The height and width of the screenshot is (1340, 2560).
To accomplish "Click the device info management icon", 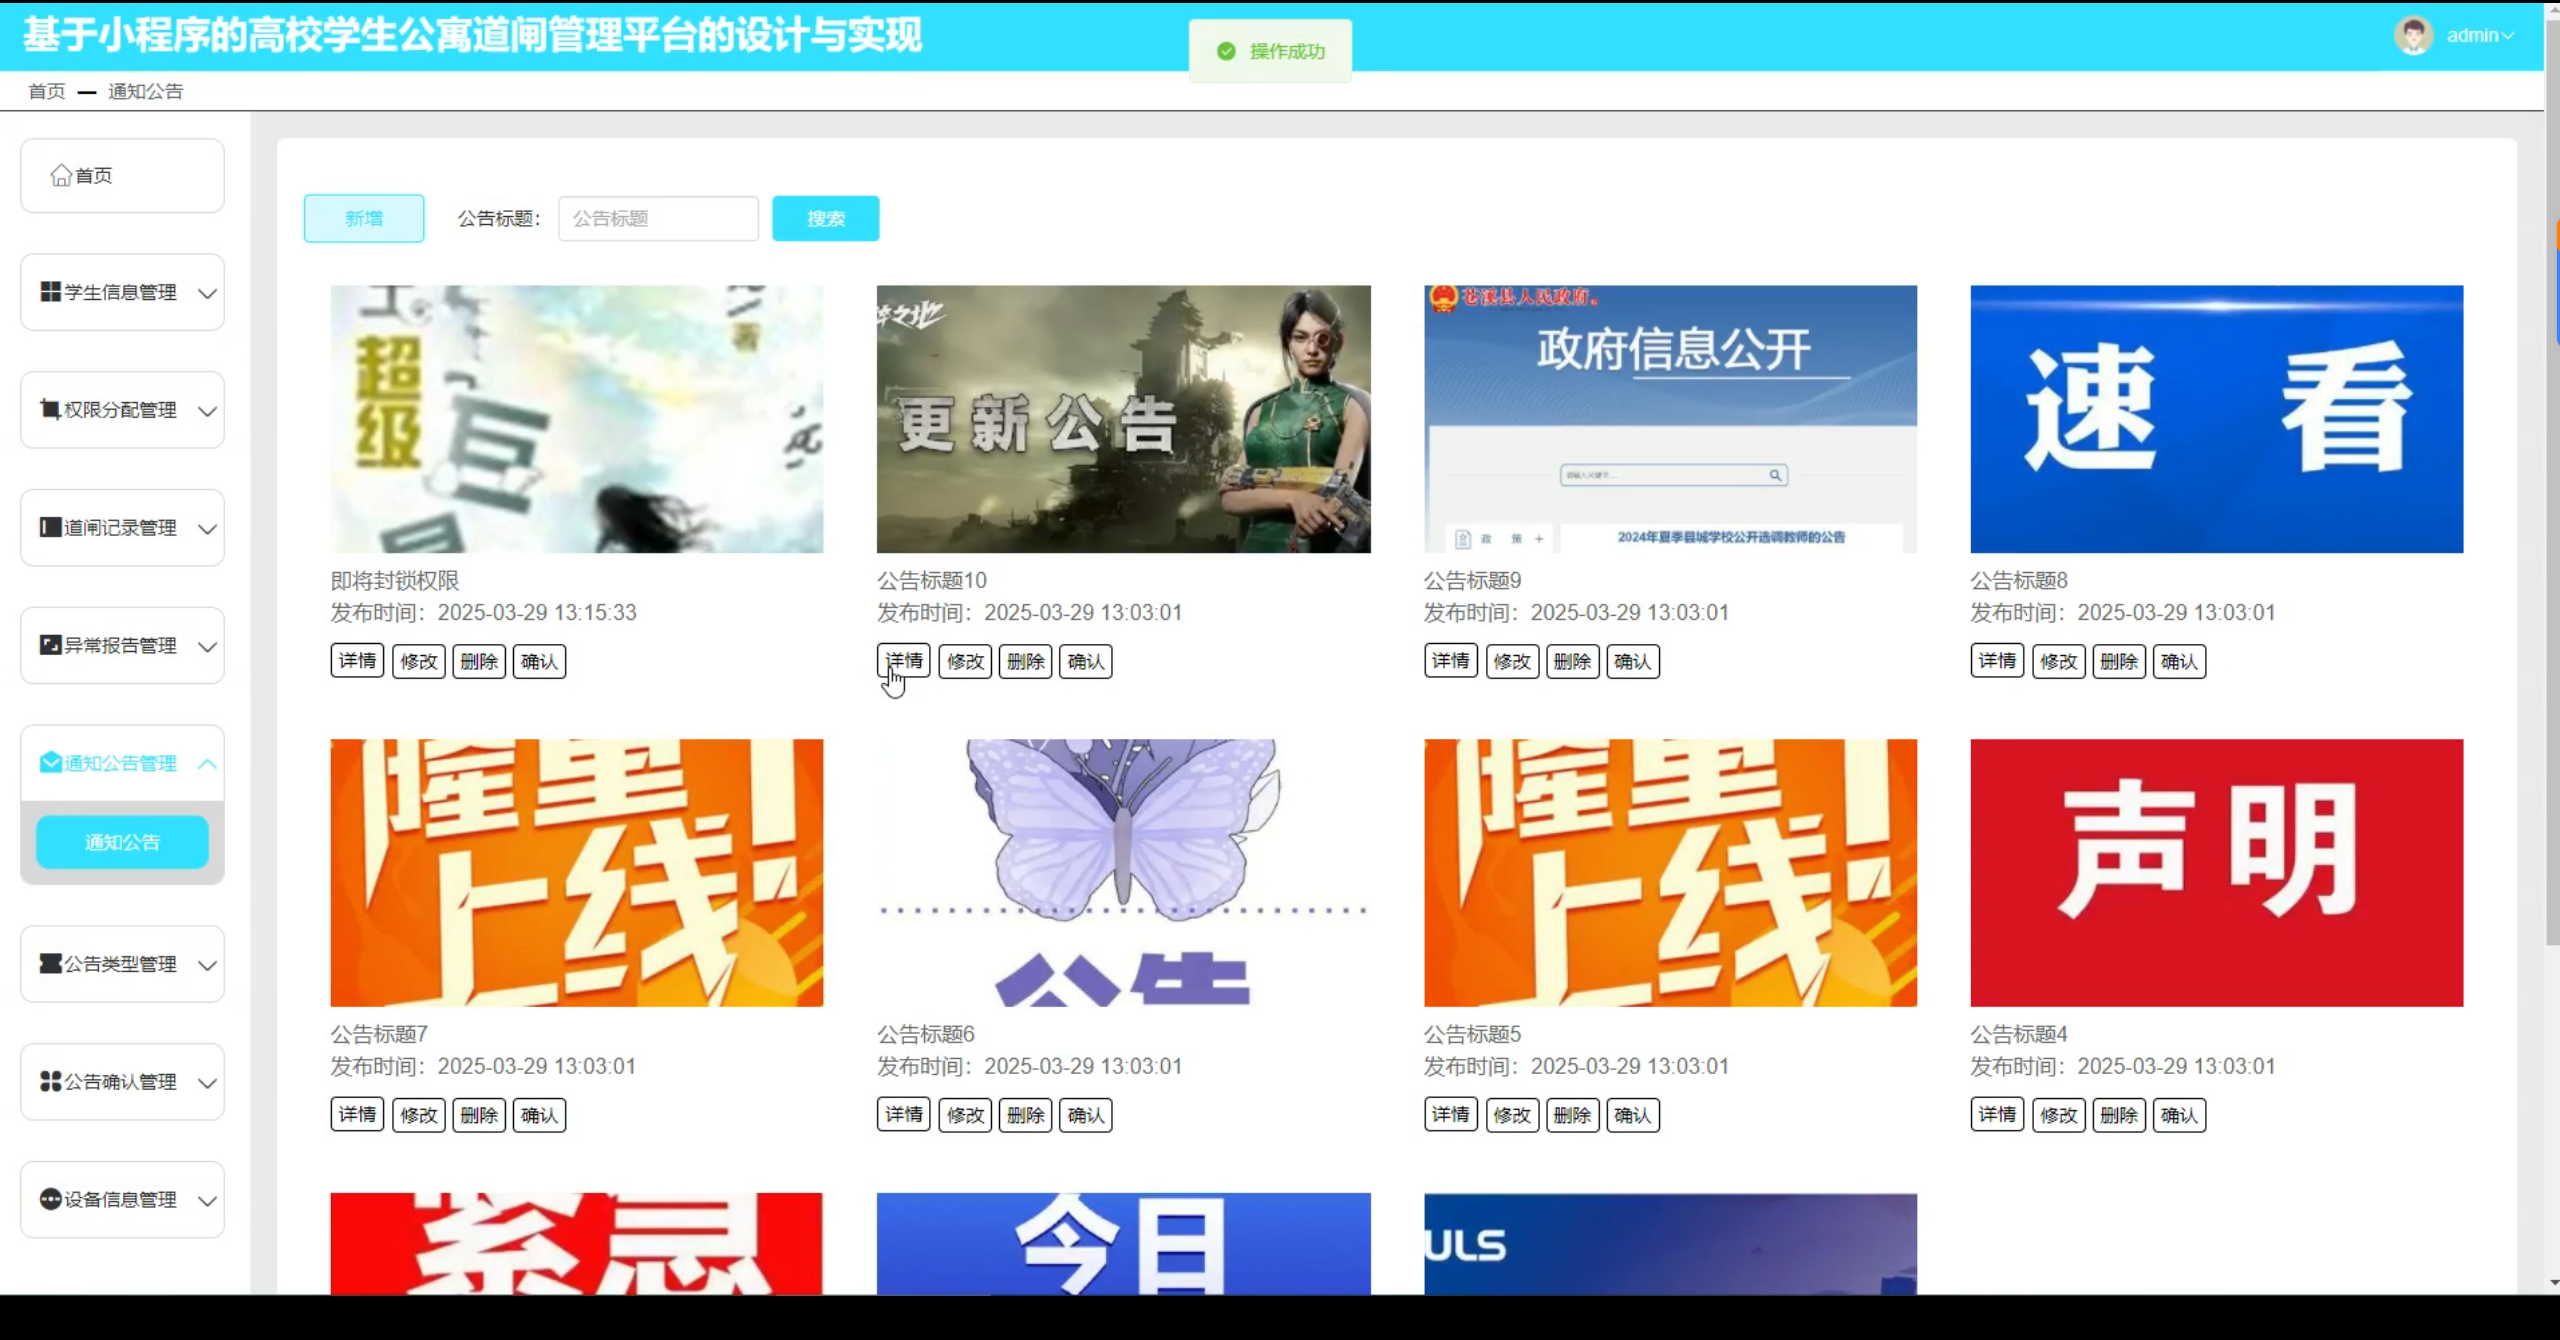I will [x=50, y=1199].
